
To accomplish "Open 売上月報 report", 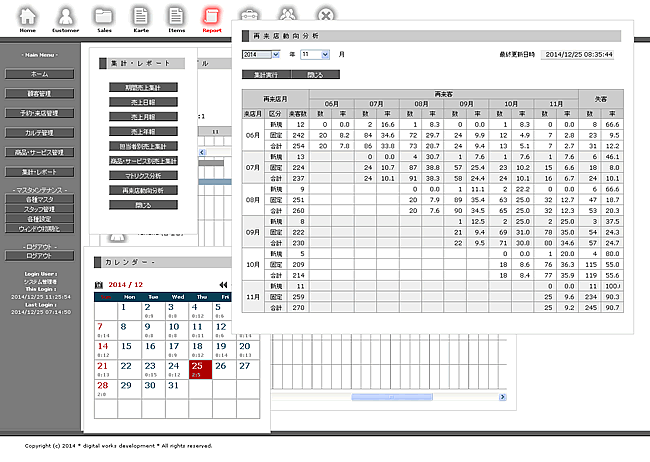I will 143,117.
